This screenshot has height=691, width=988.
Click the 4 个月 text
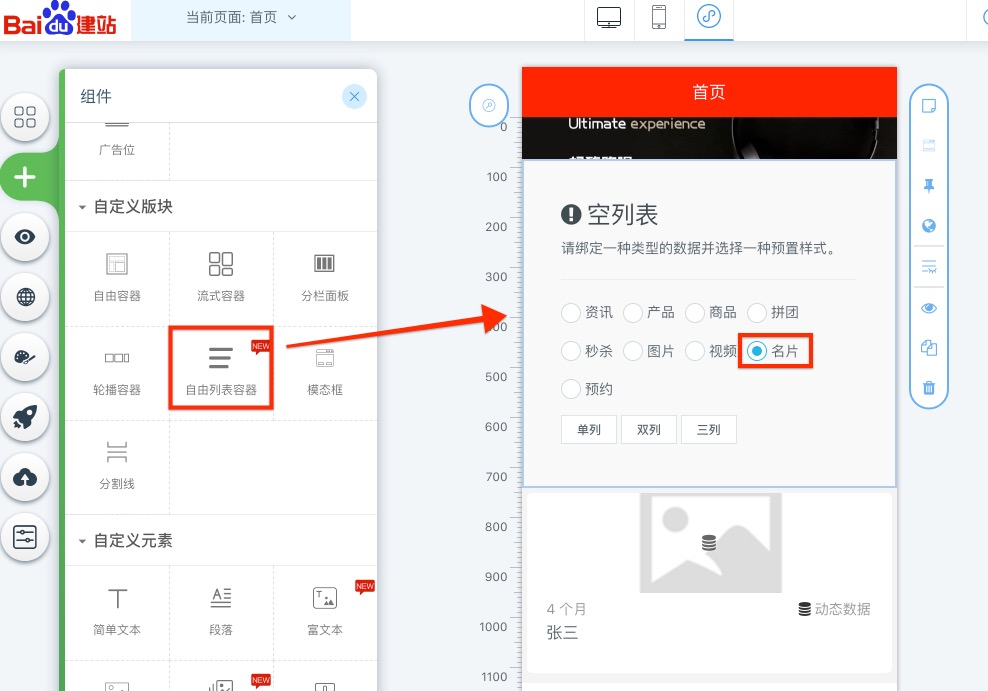(x=566, y=609)
